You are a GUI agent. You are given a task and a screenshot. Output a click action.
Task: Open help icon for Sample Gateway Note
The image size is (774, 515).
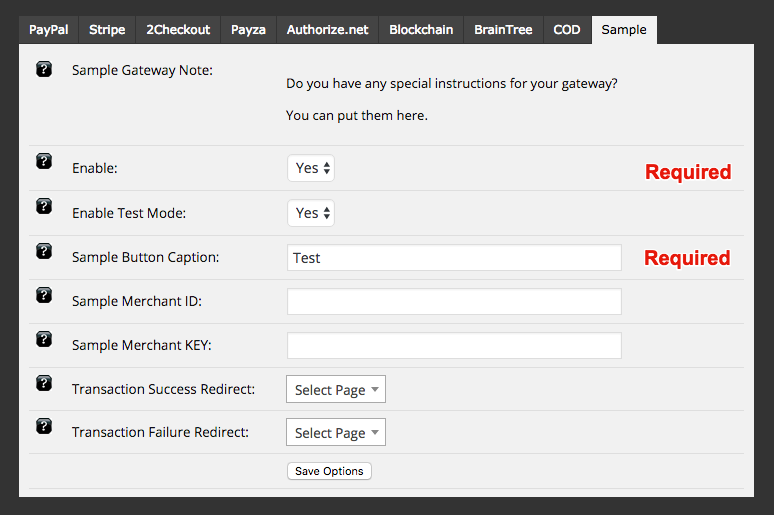(x=44, y=69)
